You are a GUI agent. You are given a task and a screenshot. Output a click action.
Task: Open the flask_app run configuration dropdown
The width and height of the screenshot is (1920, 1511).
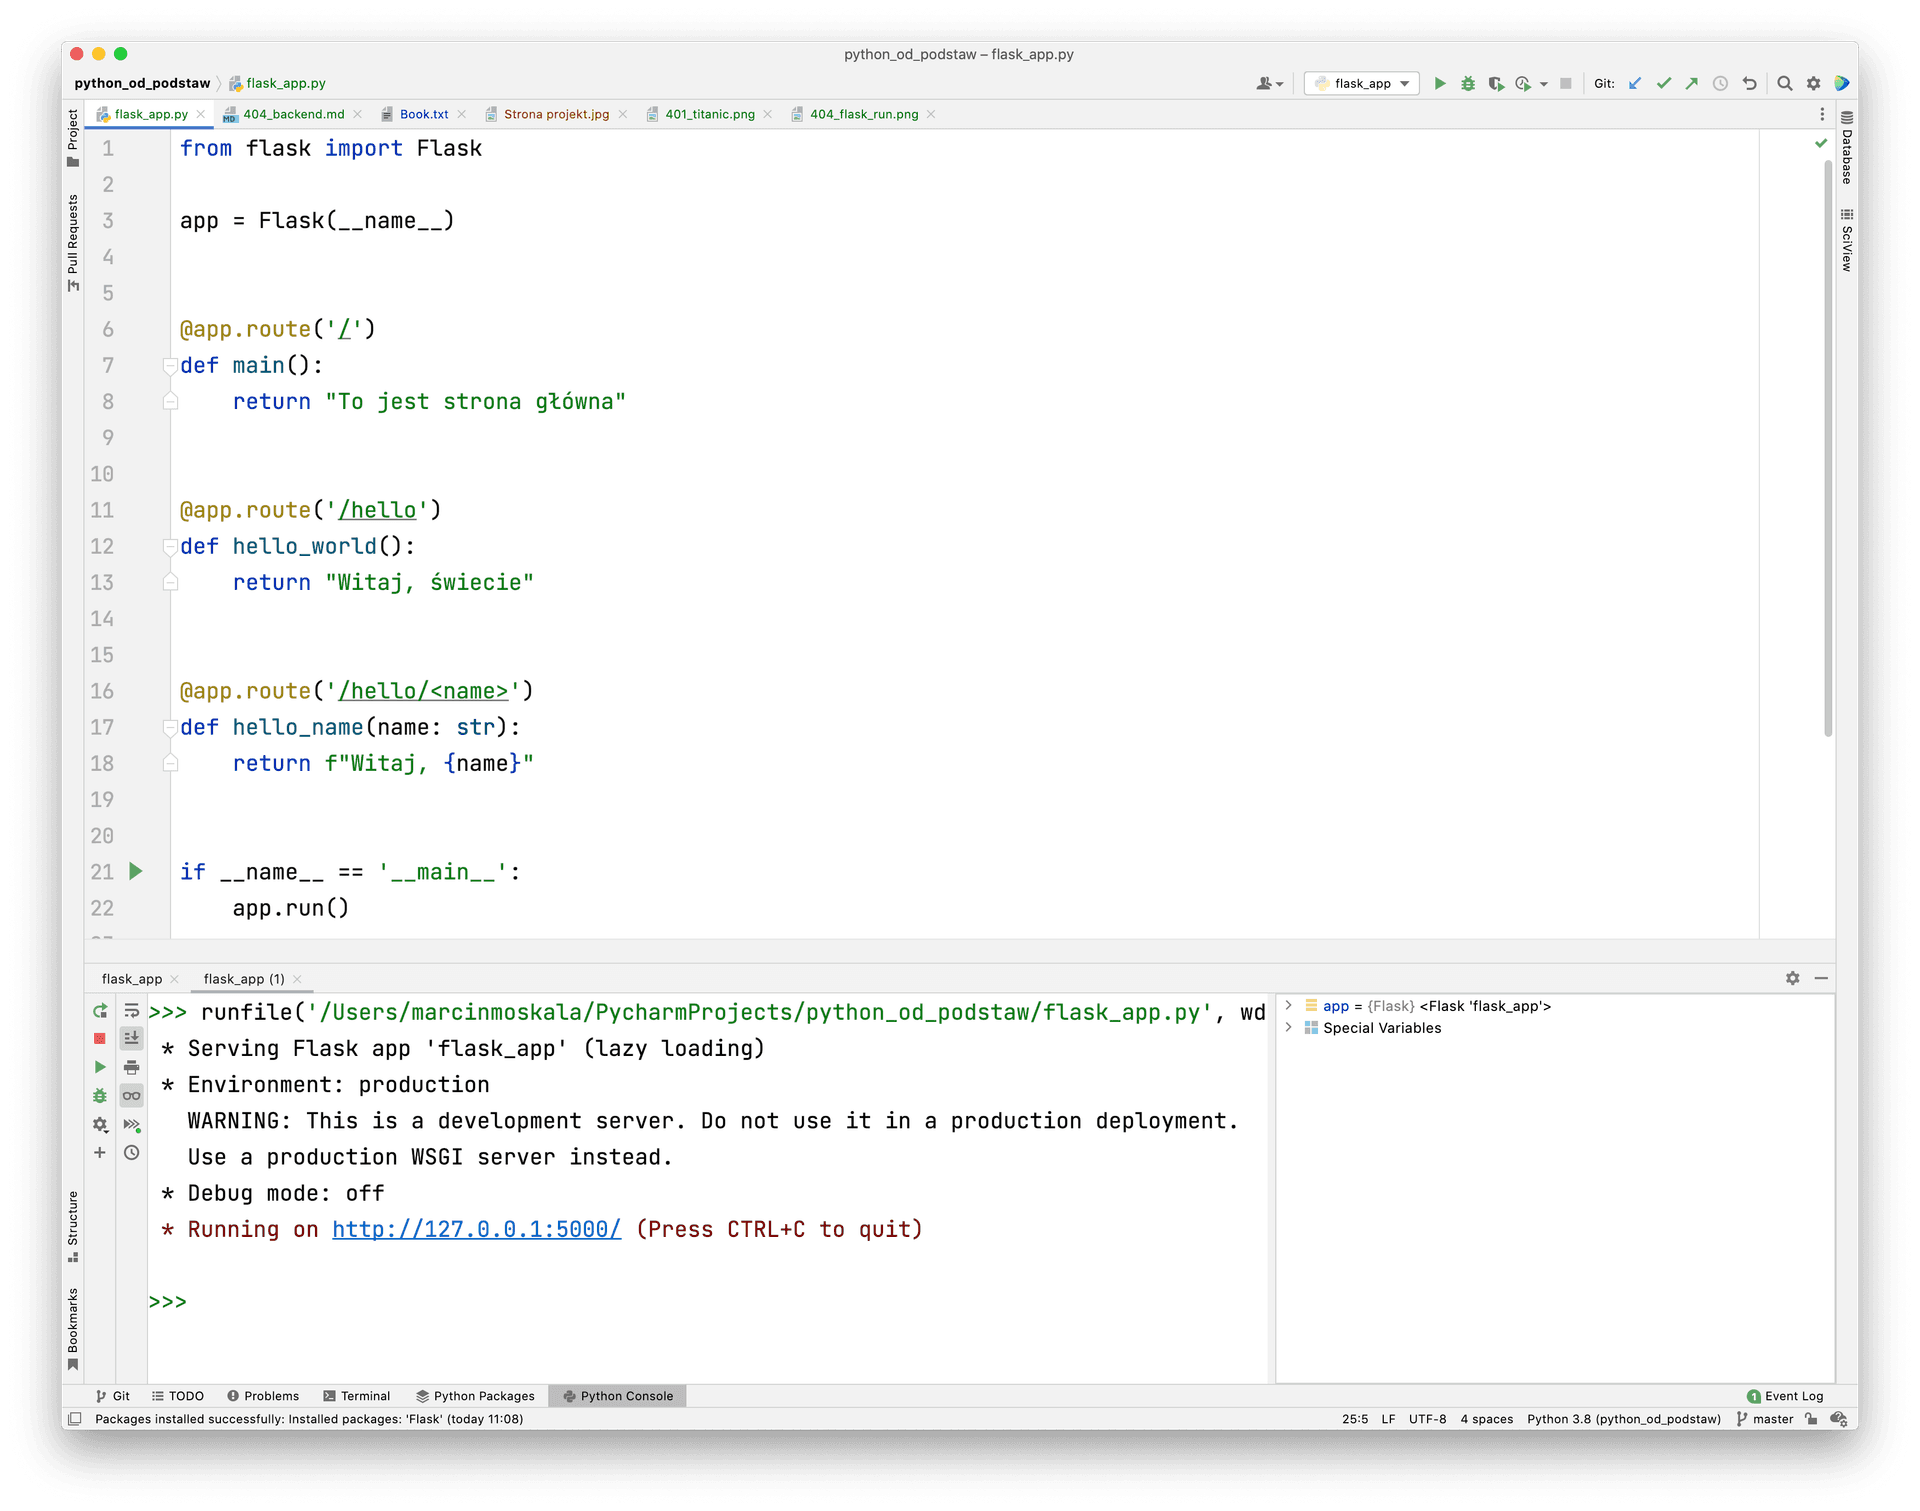[x=1363, y=84]
